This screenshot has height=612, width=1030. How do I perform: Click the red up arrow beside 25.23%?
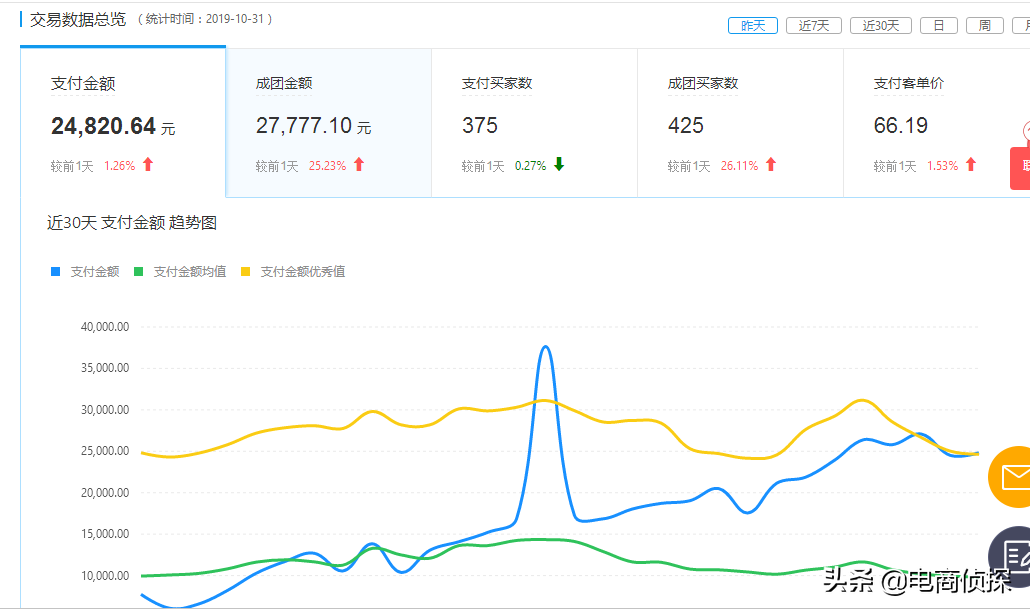pyautogui.click(x=359, y=165)
